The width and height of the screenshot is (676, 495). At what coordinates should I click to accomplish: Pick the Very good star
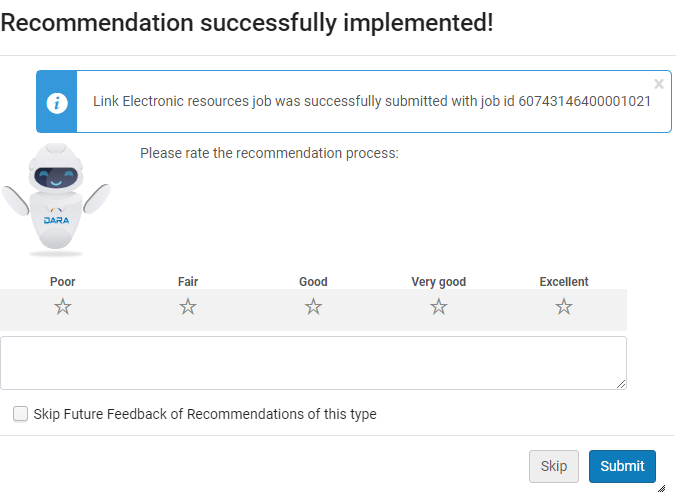(x=439, y=307)
